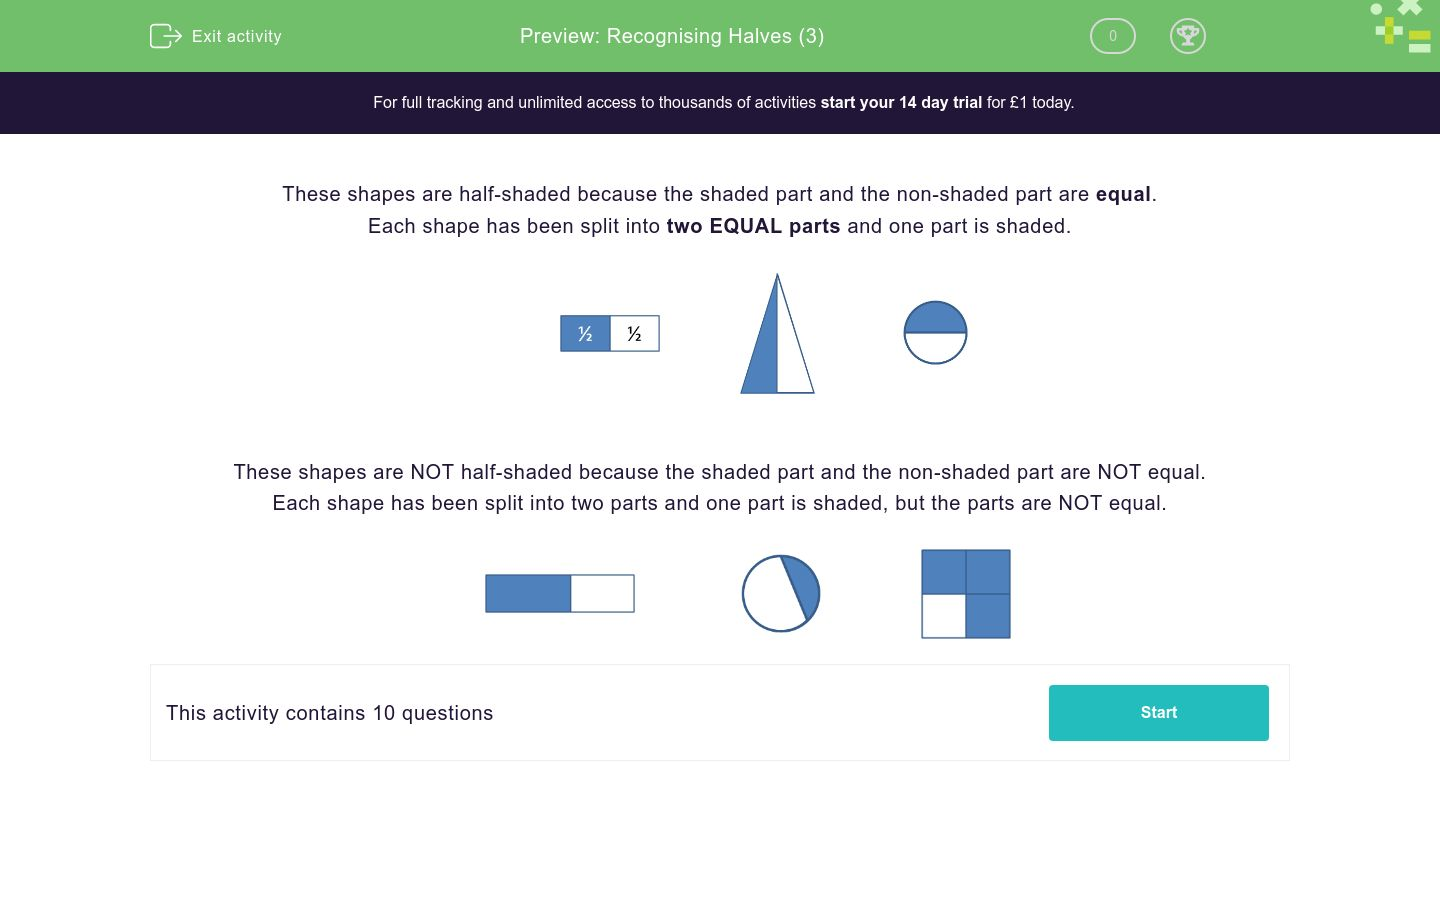Select the score counter showing 0
The width and height of the screenshot is (1440, 900).
(1112, 36)
